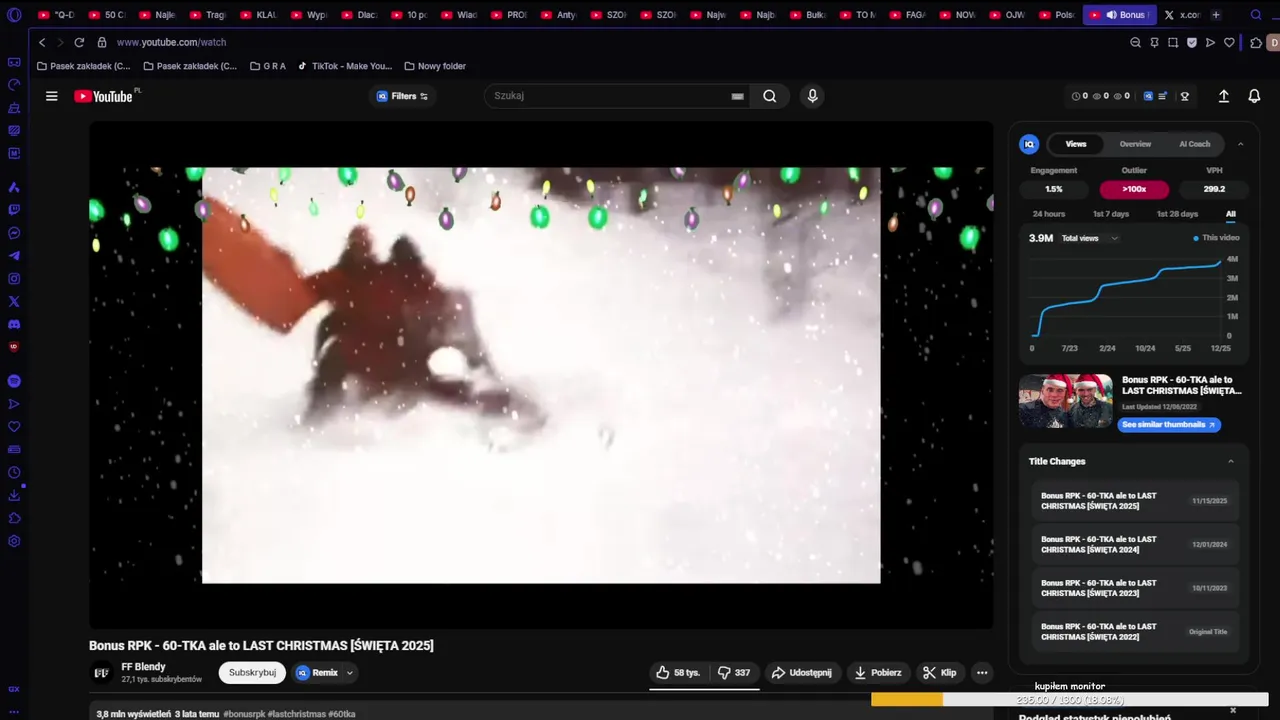Switch to the Overview tab

pos(1135,144)
